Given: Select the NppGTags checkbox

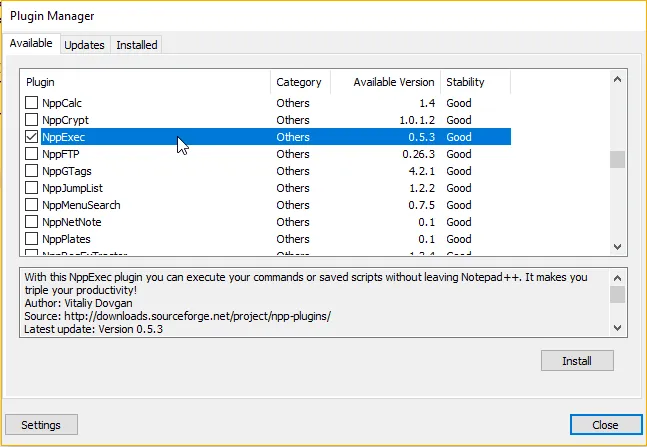Looking at the screenshot, I should 32,171.
